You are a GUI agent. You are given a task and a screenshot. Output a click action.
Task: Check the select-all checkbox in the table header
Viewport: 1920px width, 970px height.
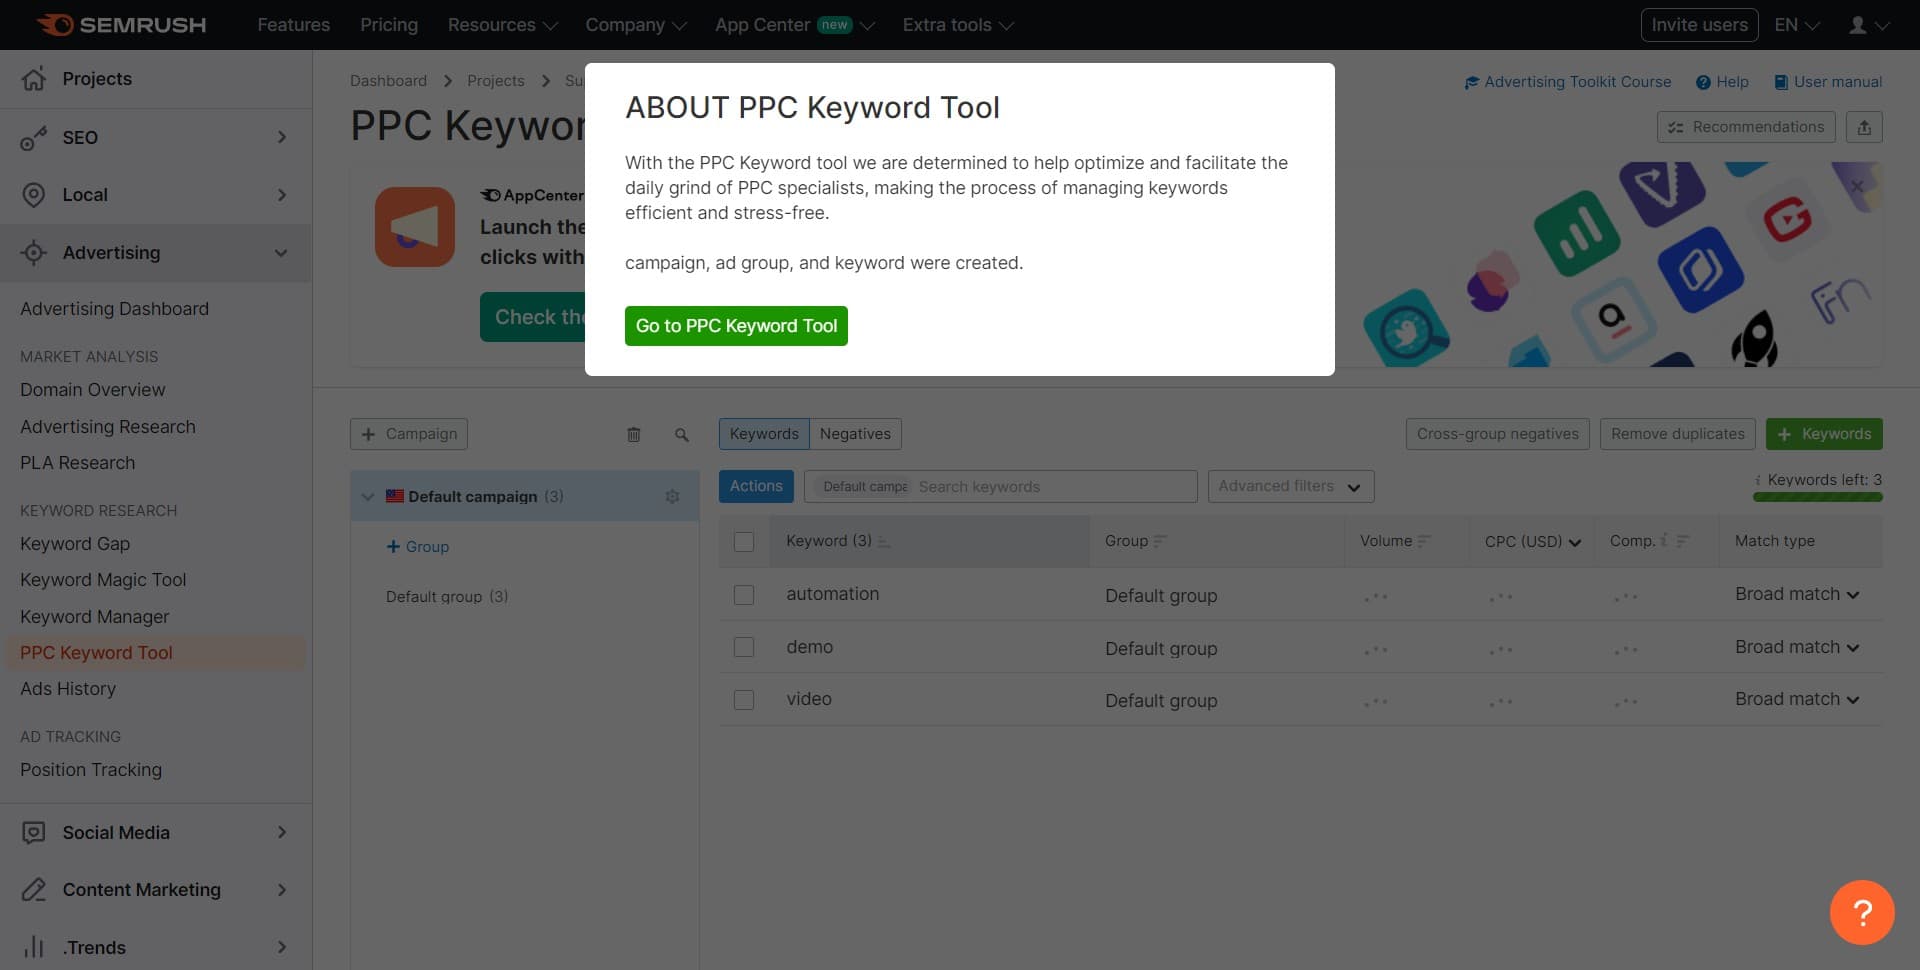tap(744, 540)
